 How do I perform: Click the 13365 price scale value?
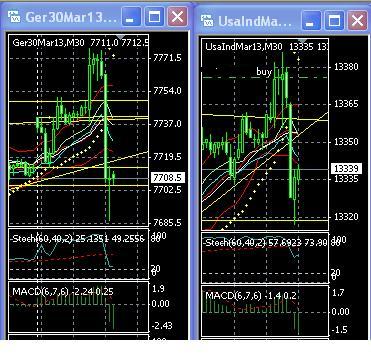346,104
